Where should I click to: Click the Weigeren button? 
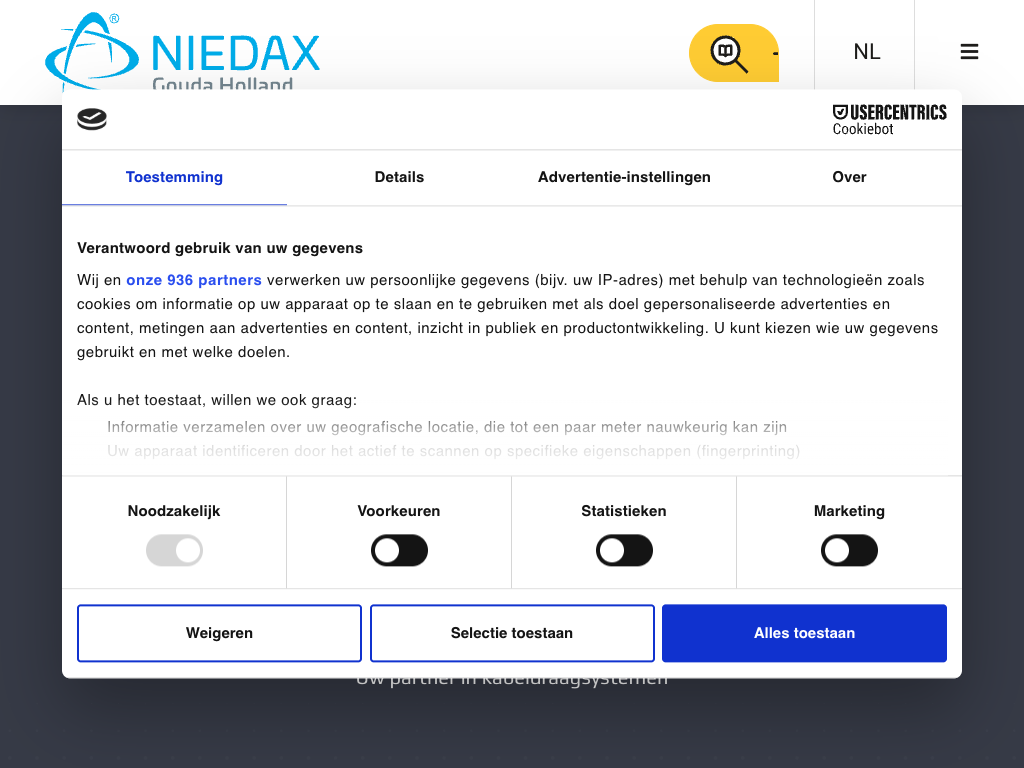(219, 633)
